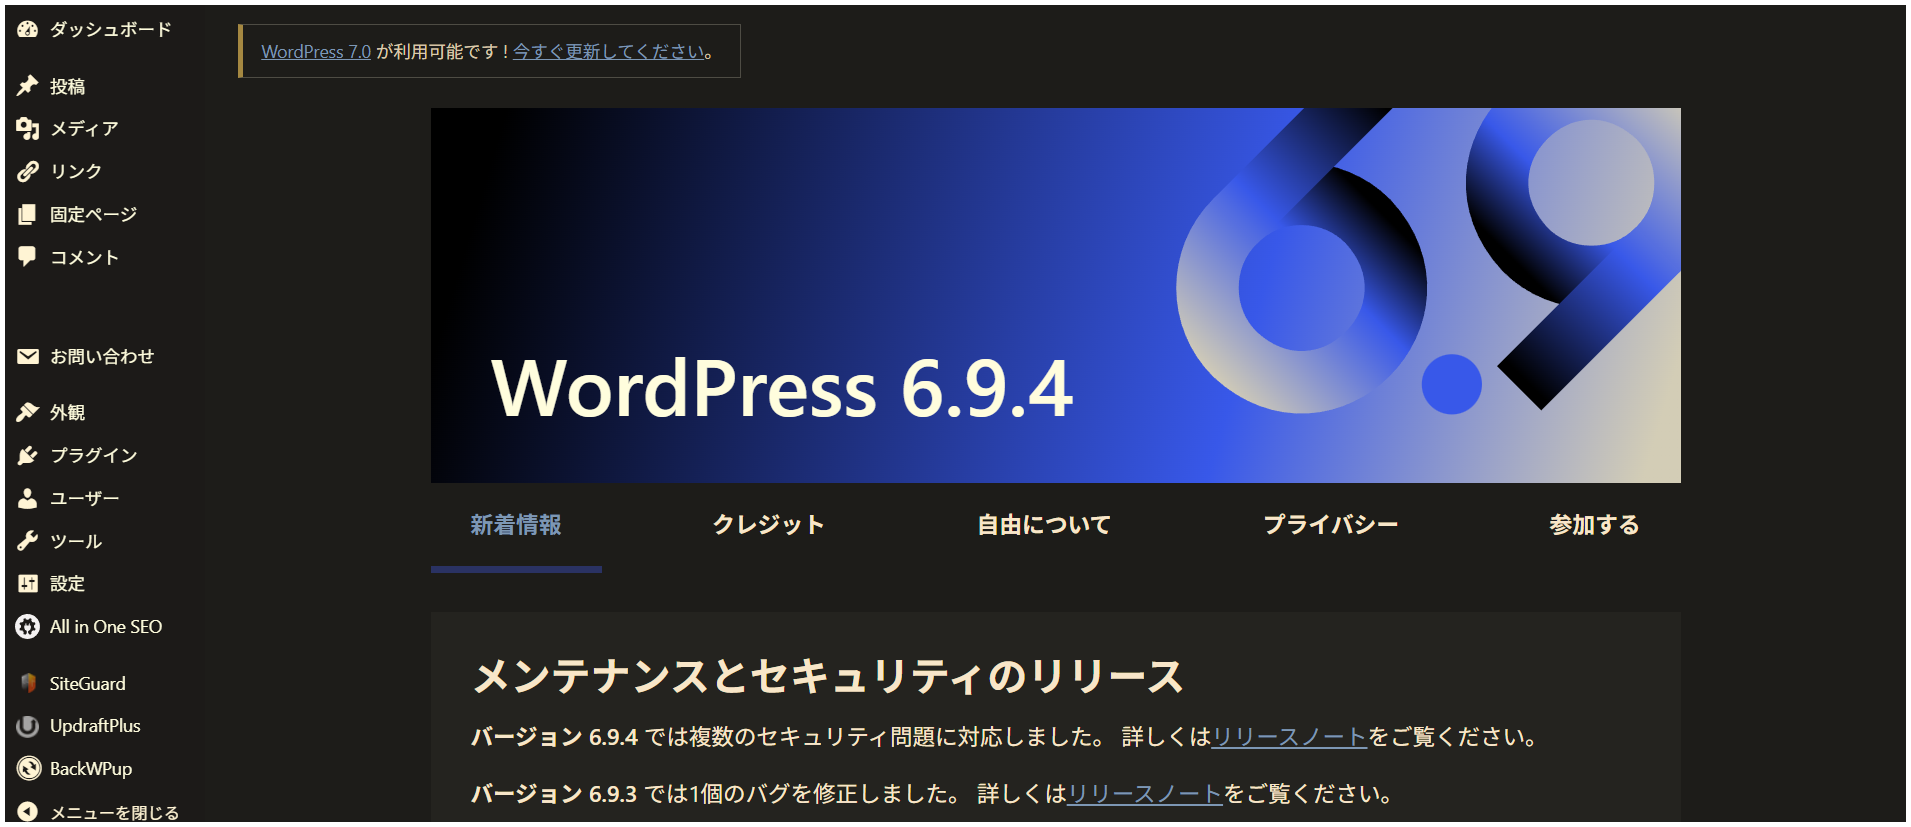Open 設定 menu label

68,583
